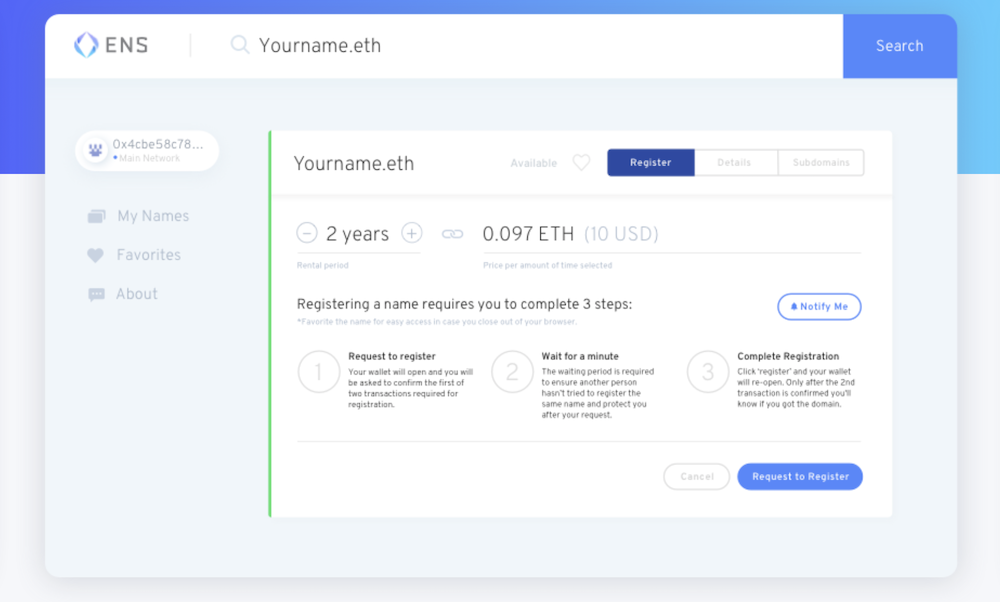
Task: Click the My Names cards icon
Action: tap(96, 216)
